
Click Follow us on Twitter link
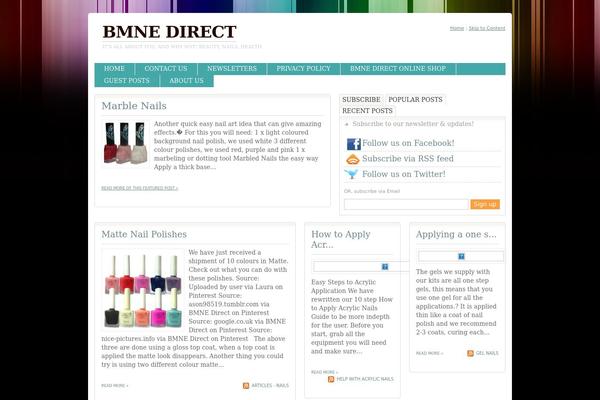tap(404, 174)
